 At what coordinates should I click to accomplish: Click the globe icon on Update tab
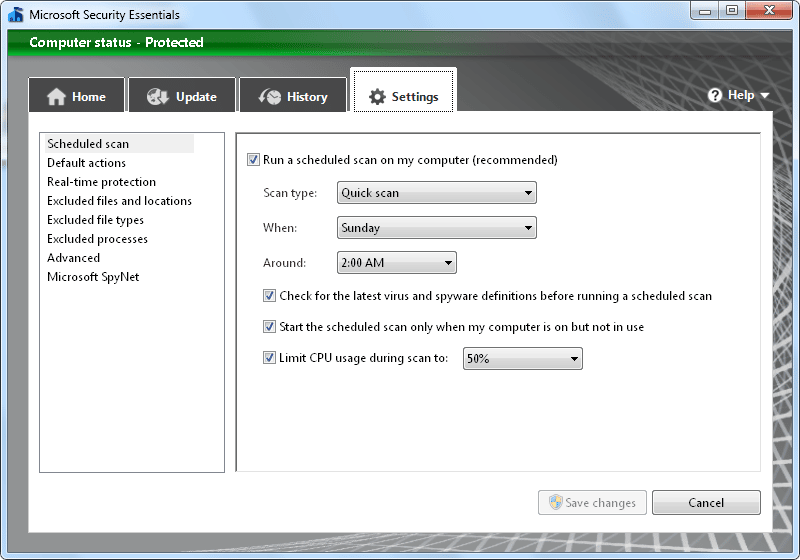[x=157, y=97]
